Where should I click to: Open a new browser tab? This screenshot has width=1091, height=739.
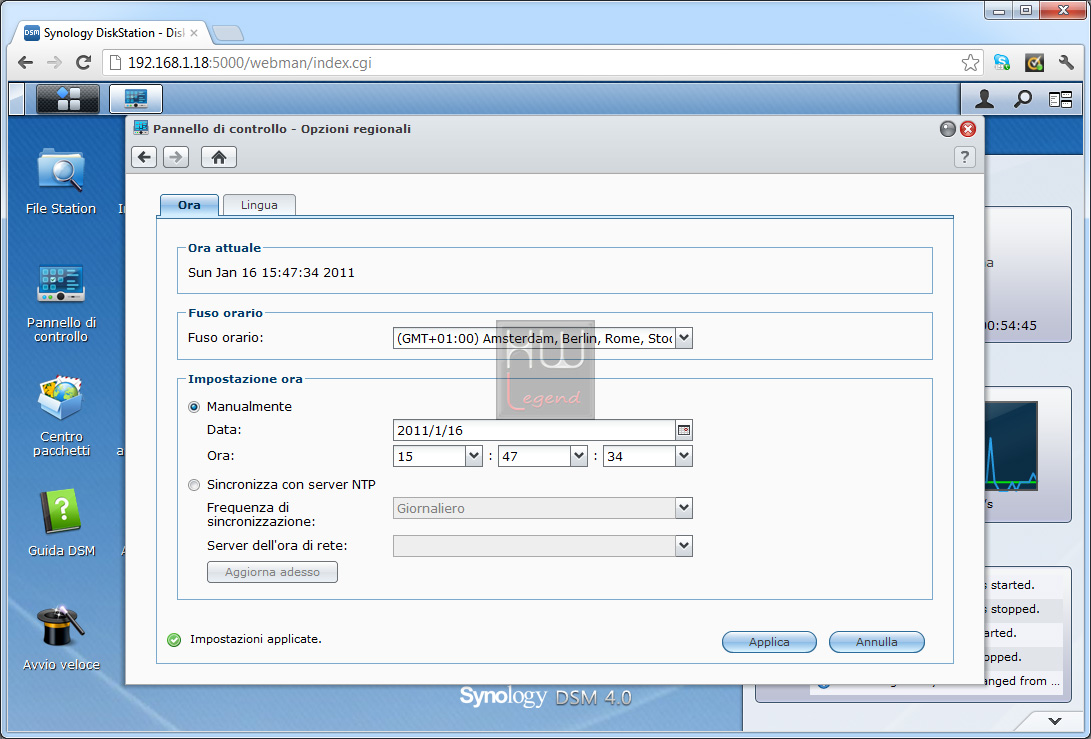click(228, 33)
